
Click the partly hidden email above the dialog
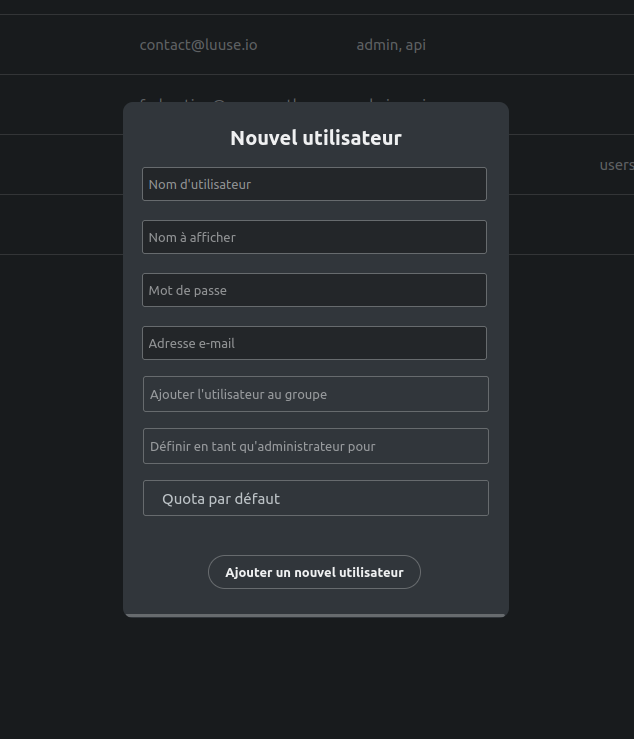(x=200, y=99)
